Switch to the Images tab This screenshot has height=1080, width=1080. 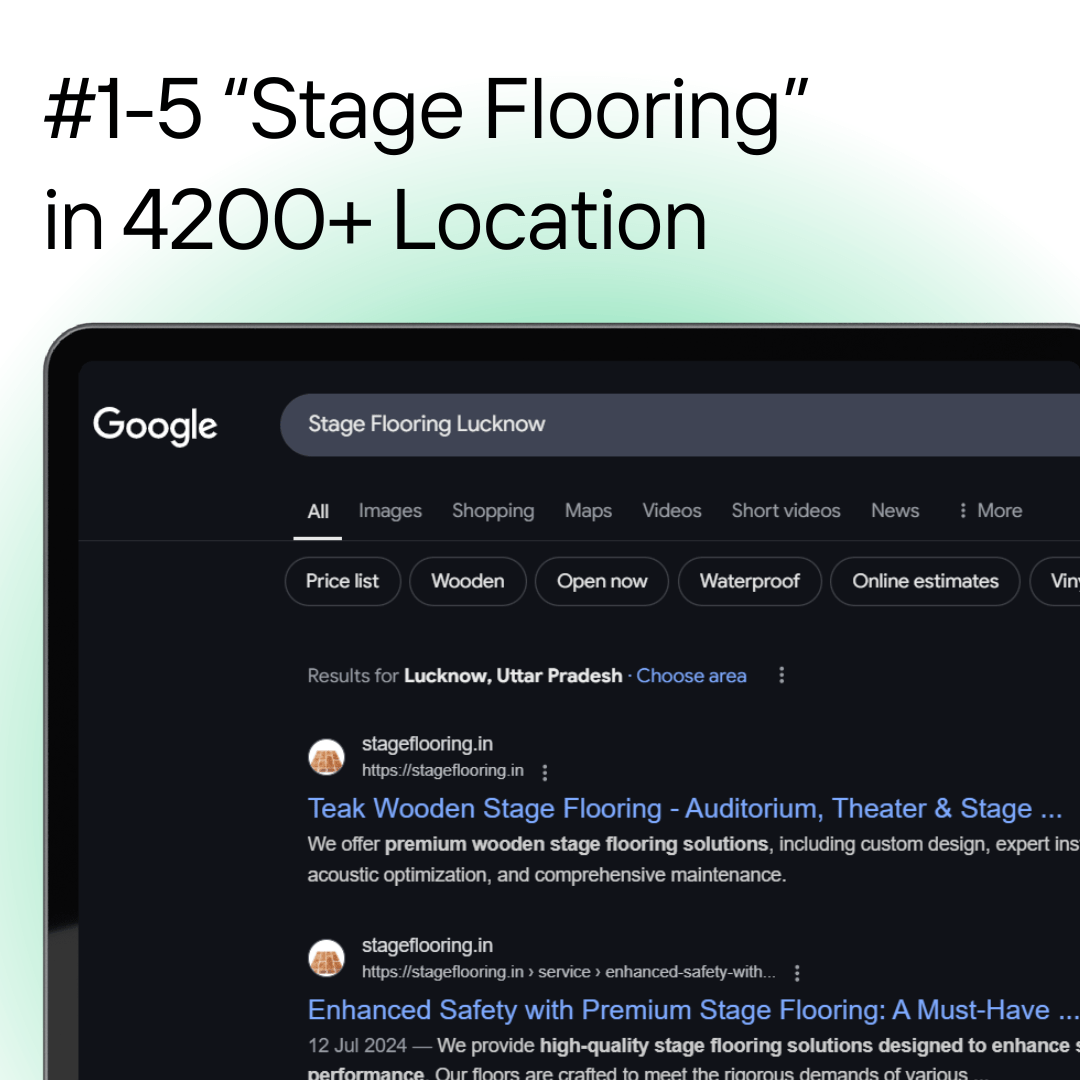pos(390,510)
